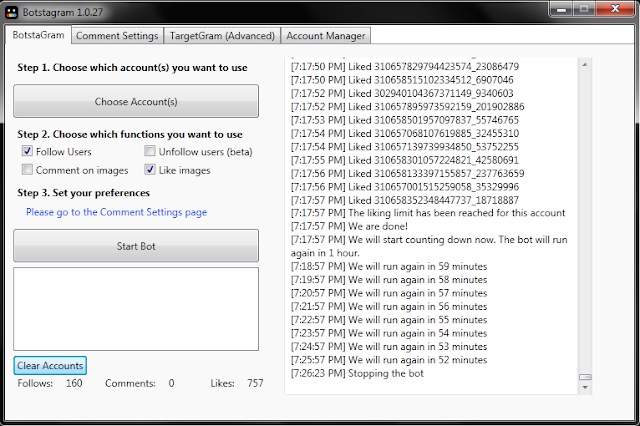Enable the Unfollow users (beta) checkbox
The width and height of the screenshot is (640, 426).
(150, 151)
